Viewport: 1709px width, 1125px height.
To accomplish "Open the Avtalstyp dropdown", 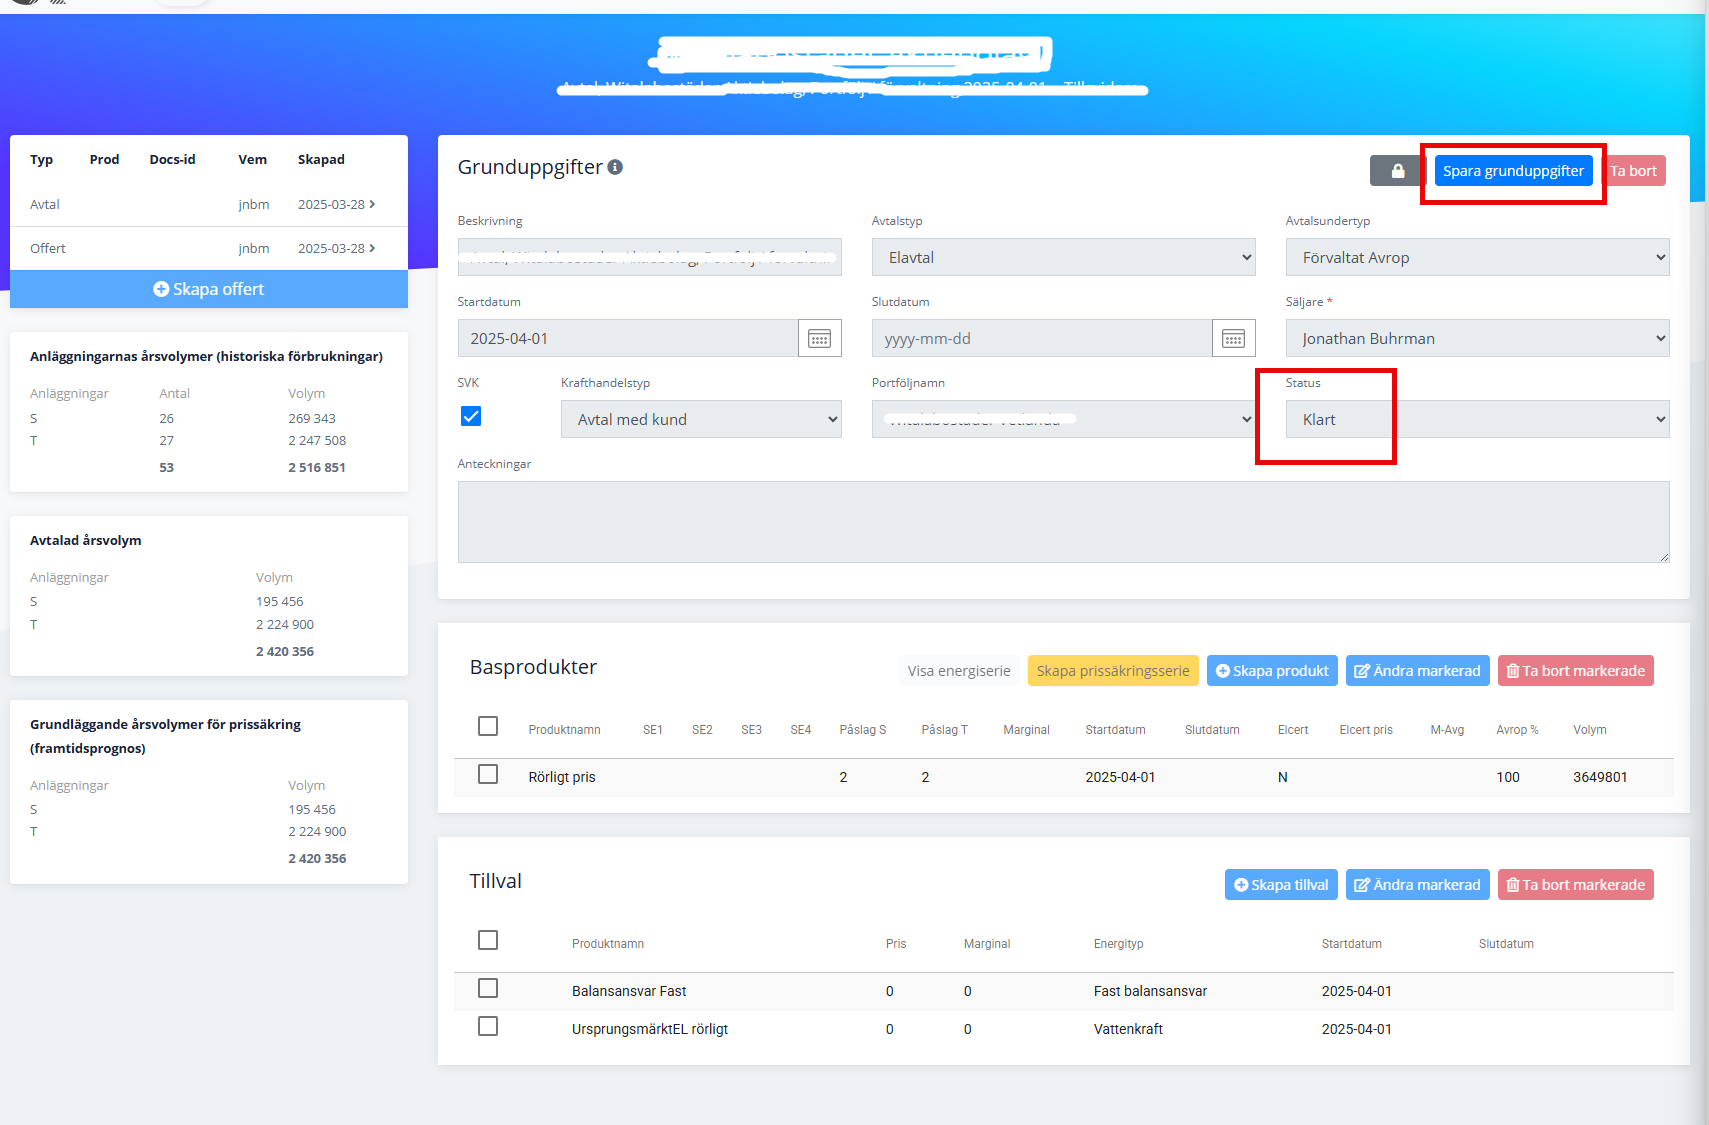I will coord(1063,258).
